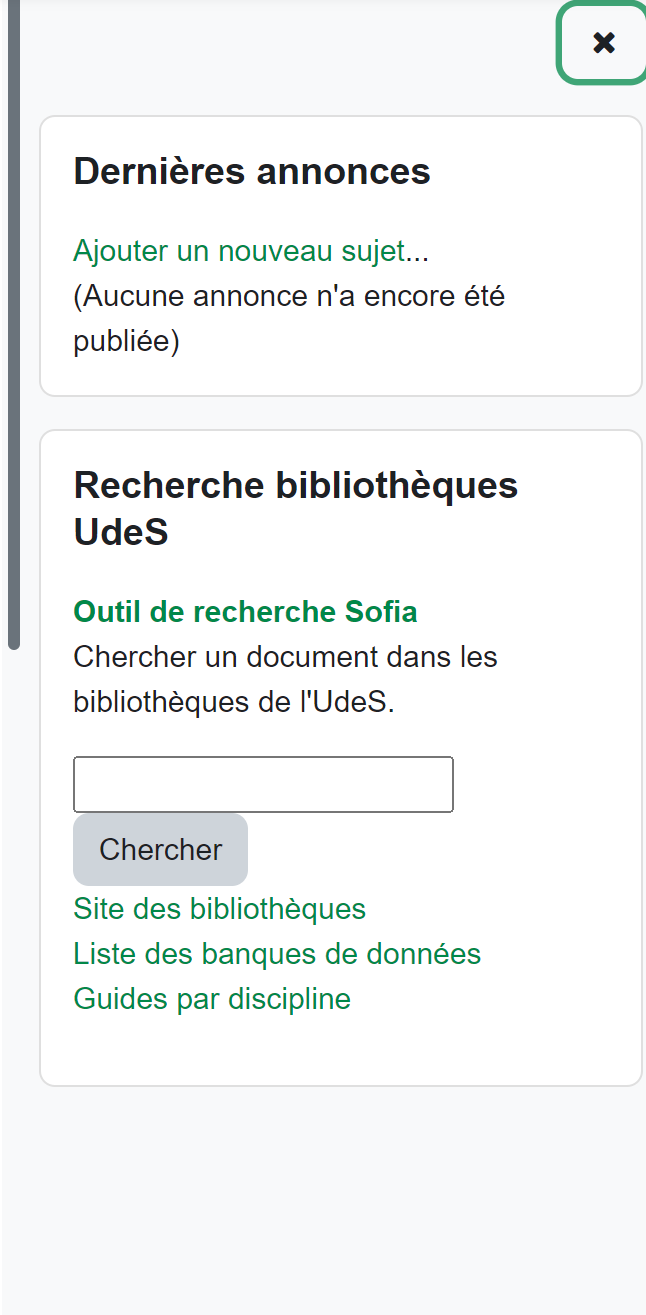Open the "Ajouter un nouveau sujet" link
Image resolution: width=646 pixels, height=1315 pixels.
click(x=238, y=251)
